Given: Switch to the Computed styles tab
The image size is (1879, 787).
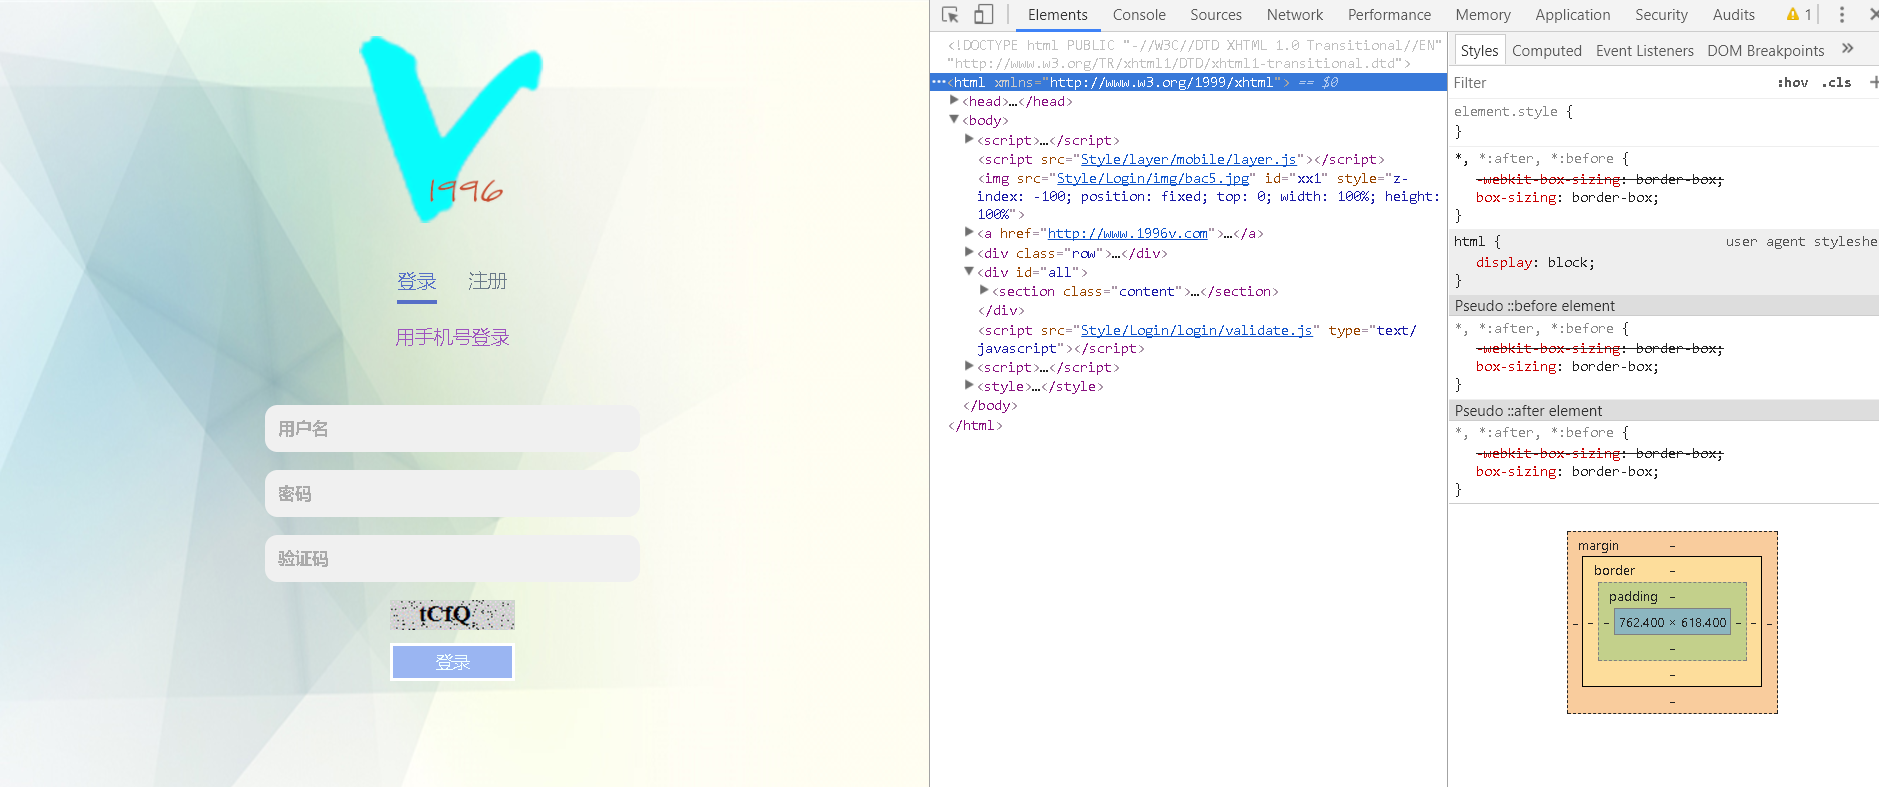Looking at the screenshot, I should [x=1546, y=51].
